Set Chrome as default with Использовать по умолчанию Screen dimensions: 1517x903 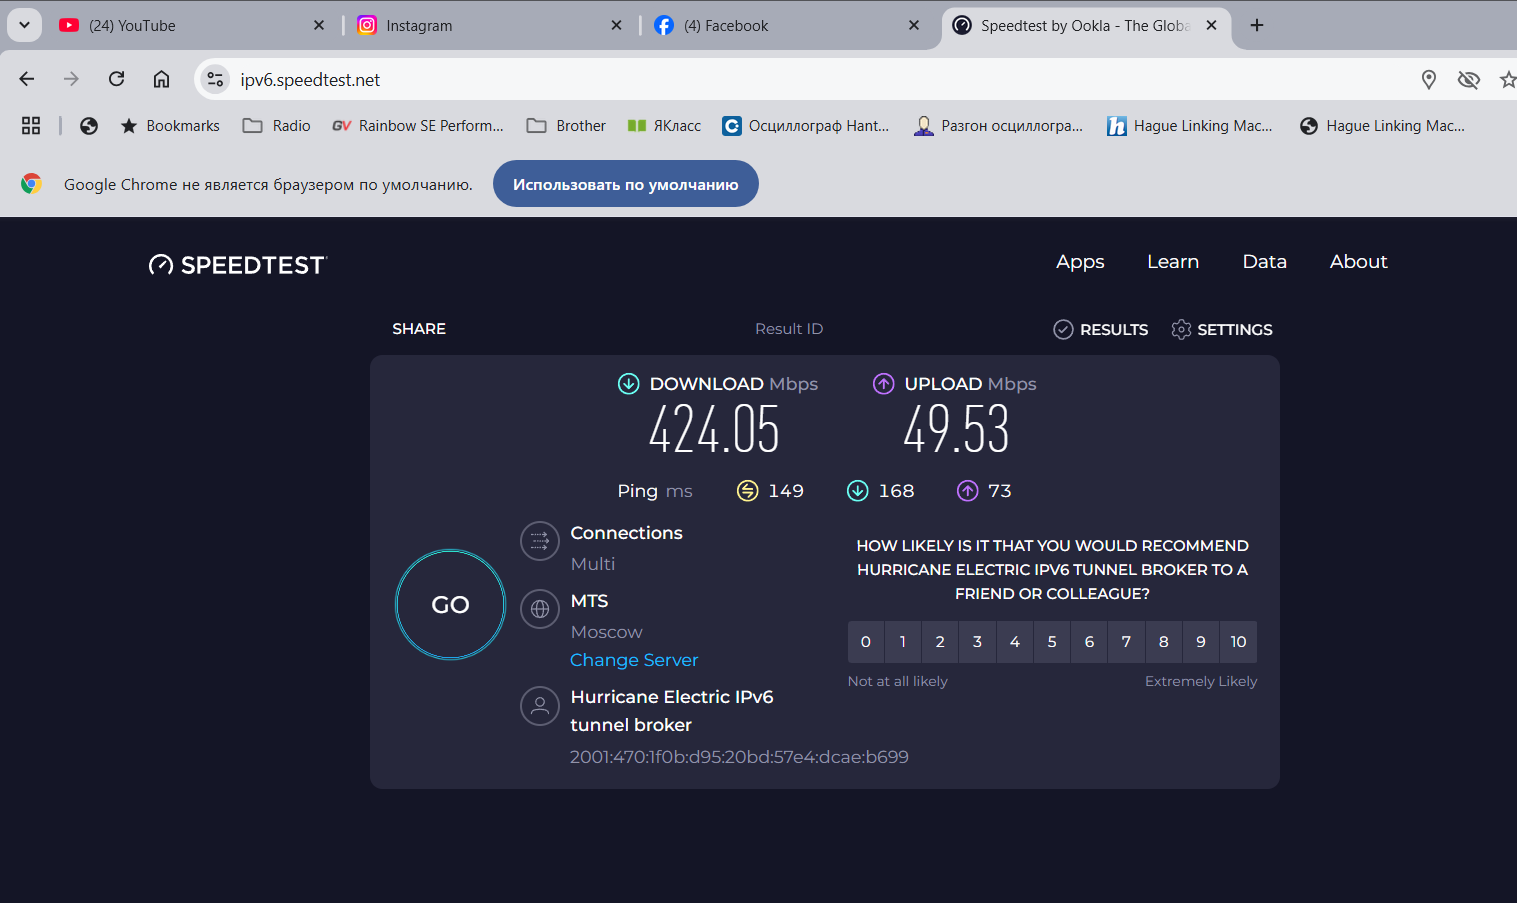point(626,184)
